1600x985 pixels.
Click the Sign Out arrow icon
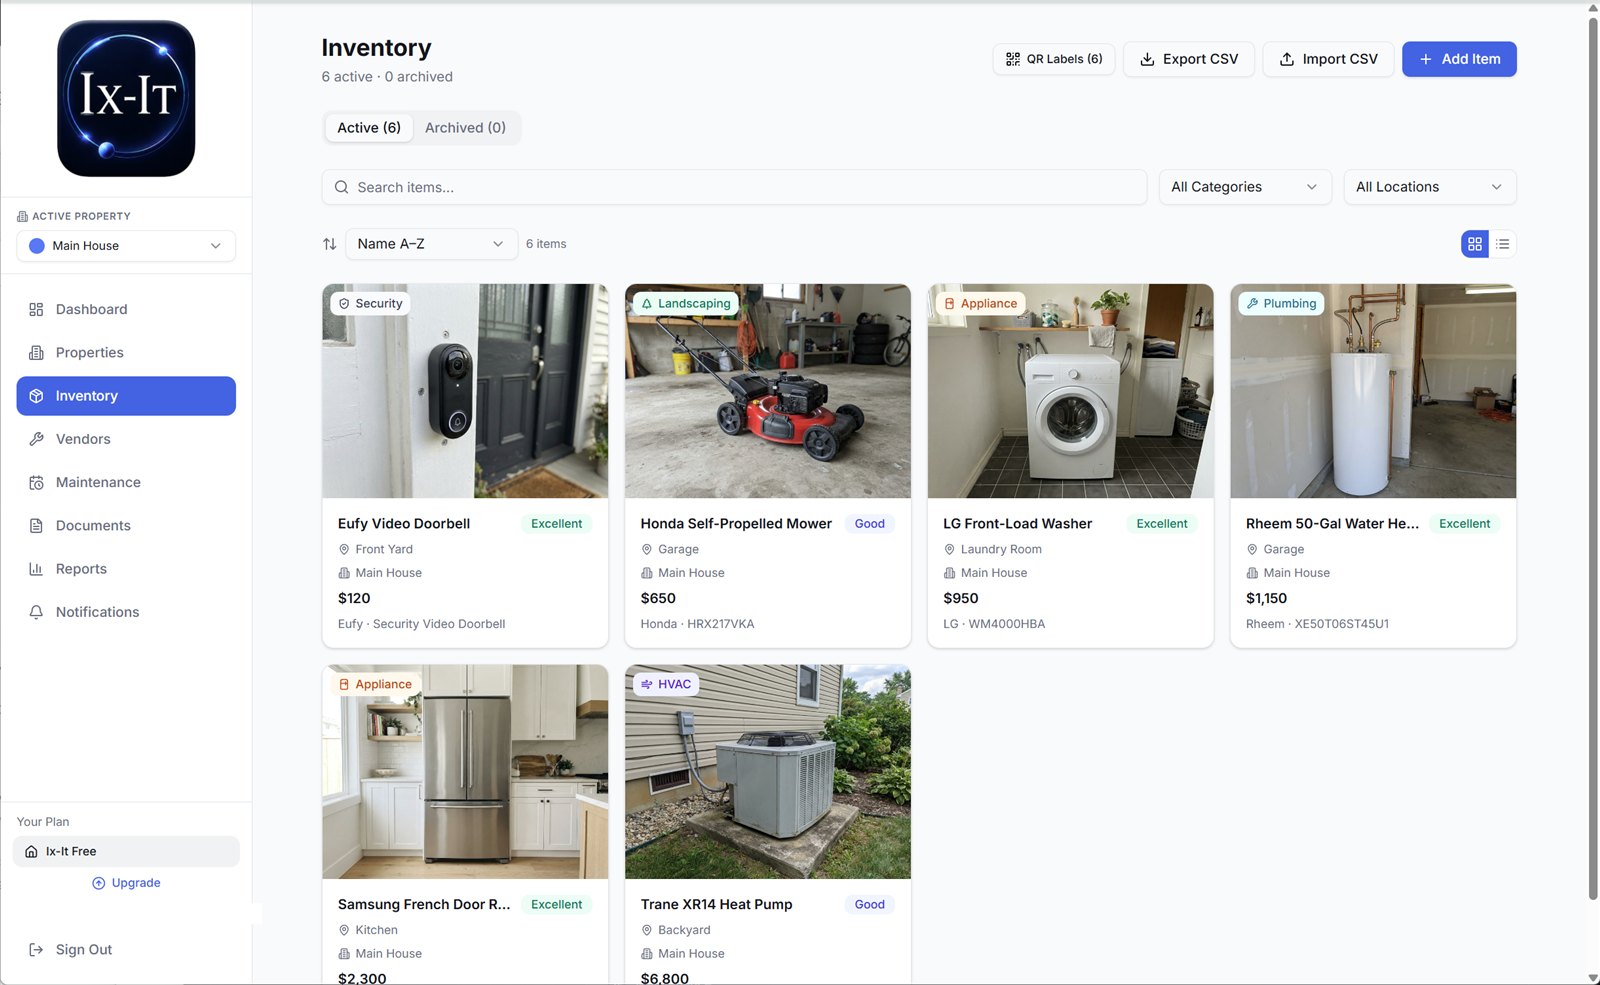click(36, 950)
